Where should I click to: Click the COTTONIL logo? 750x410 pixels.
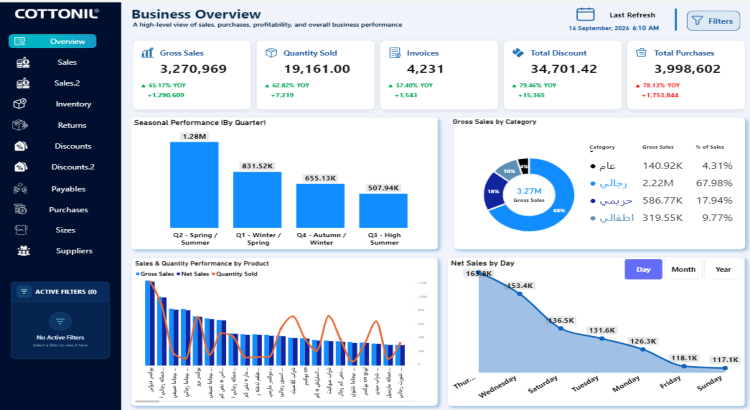(x=56, y=14)
